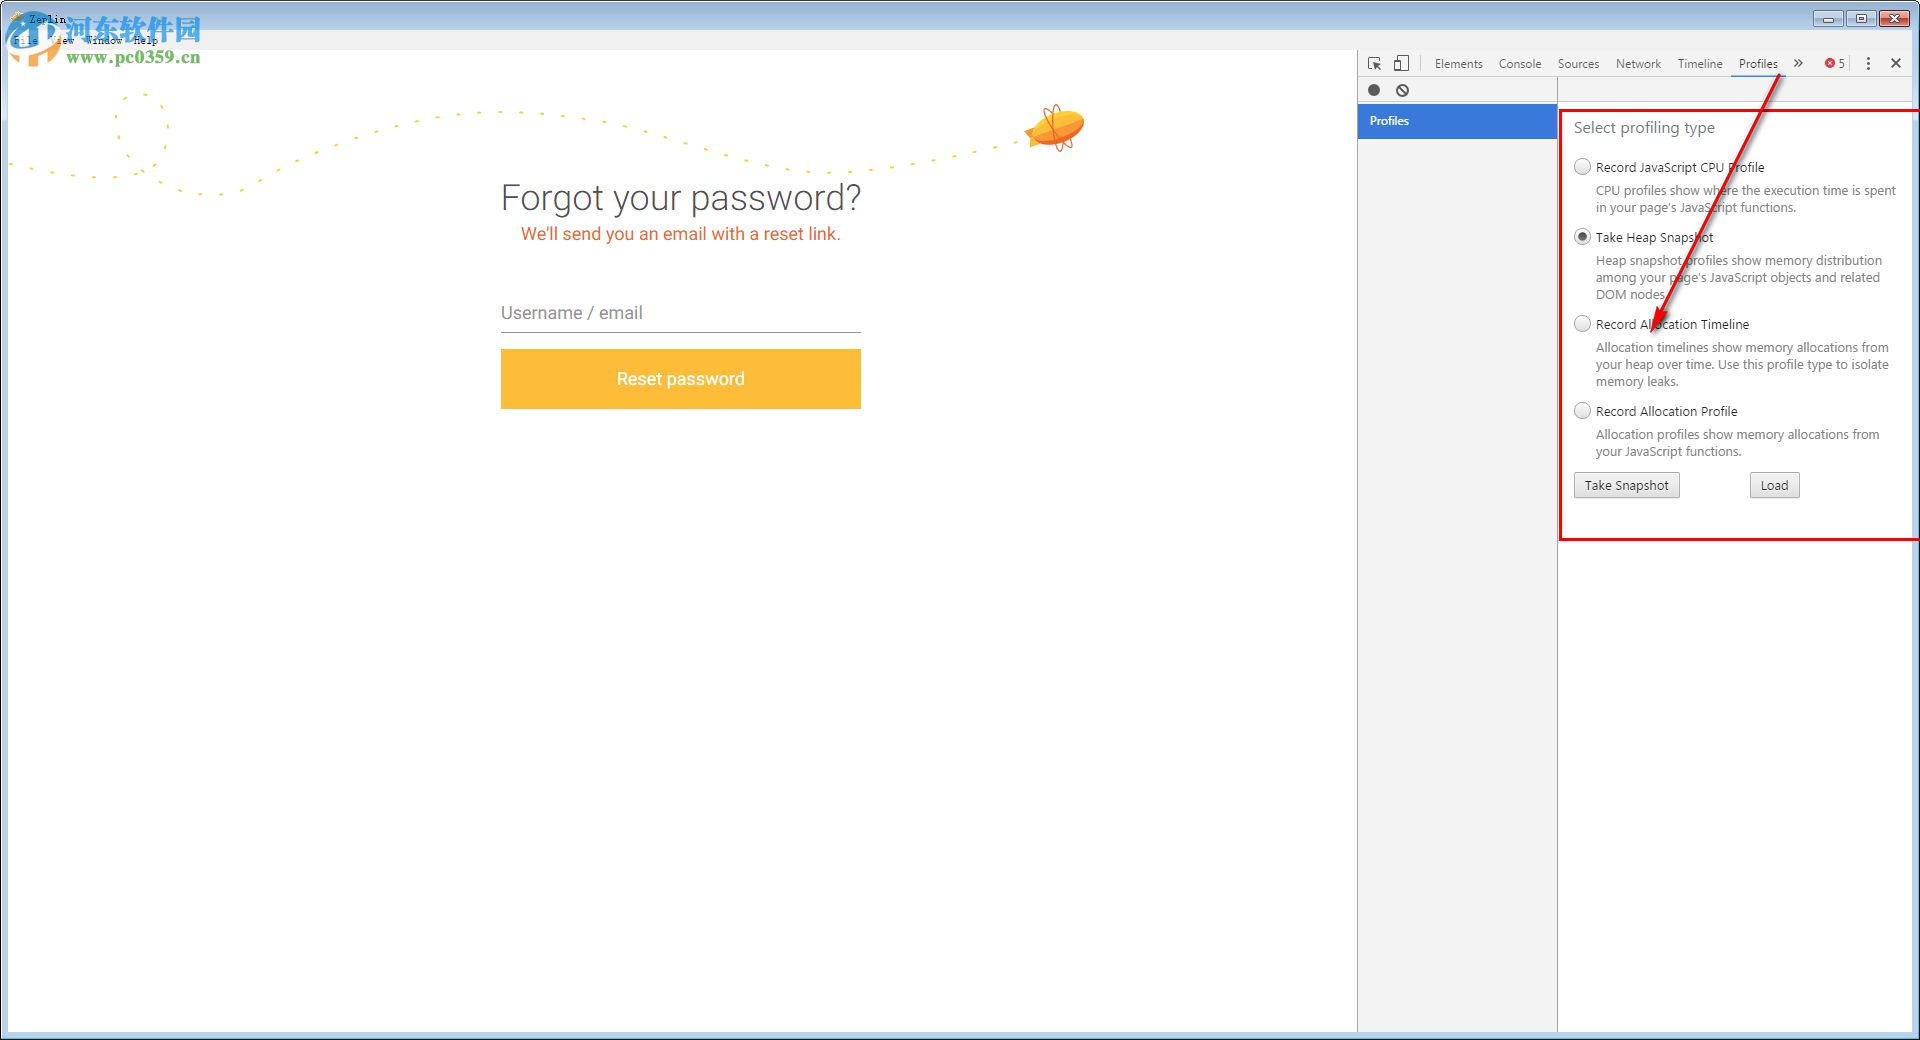The width and height of the screenshot is (1920, 1040).
Task: Select Record JavaScript CPU Profile option
Action: click(1582, 167)
